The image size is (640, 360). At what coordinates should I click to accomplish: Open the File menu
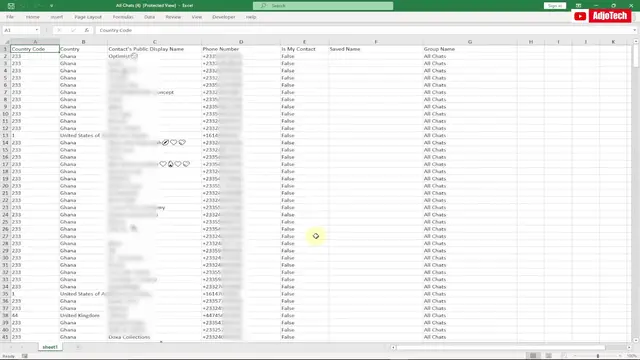[x=10, y=17]
